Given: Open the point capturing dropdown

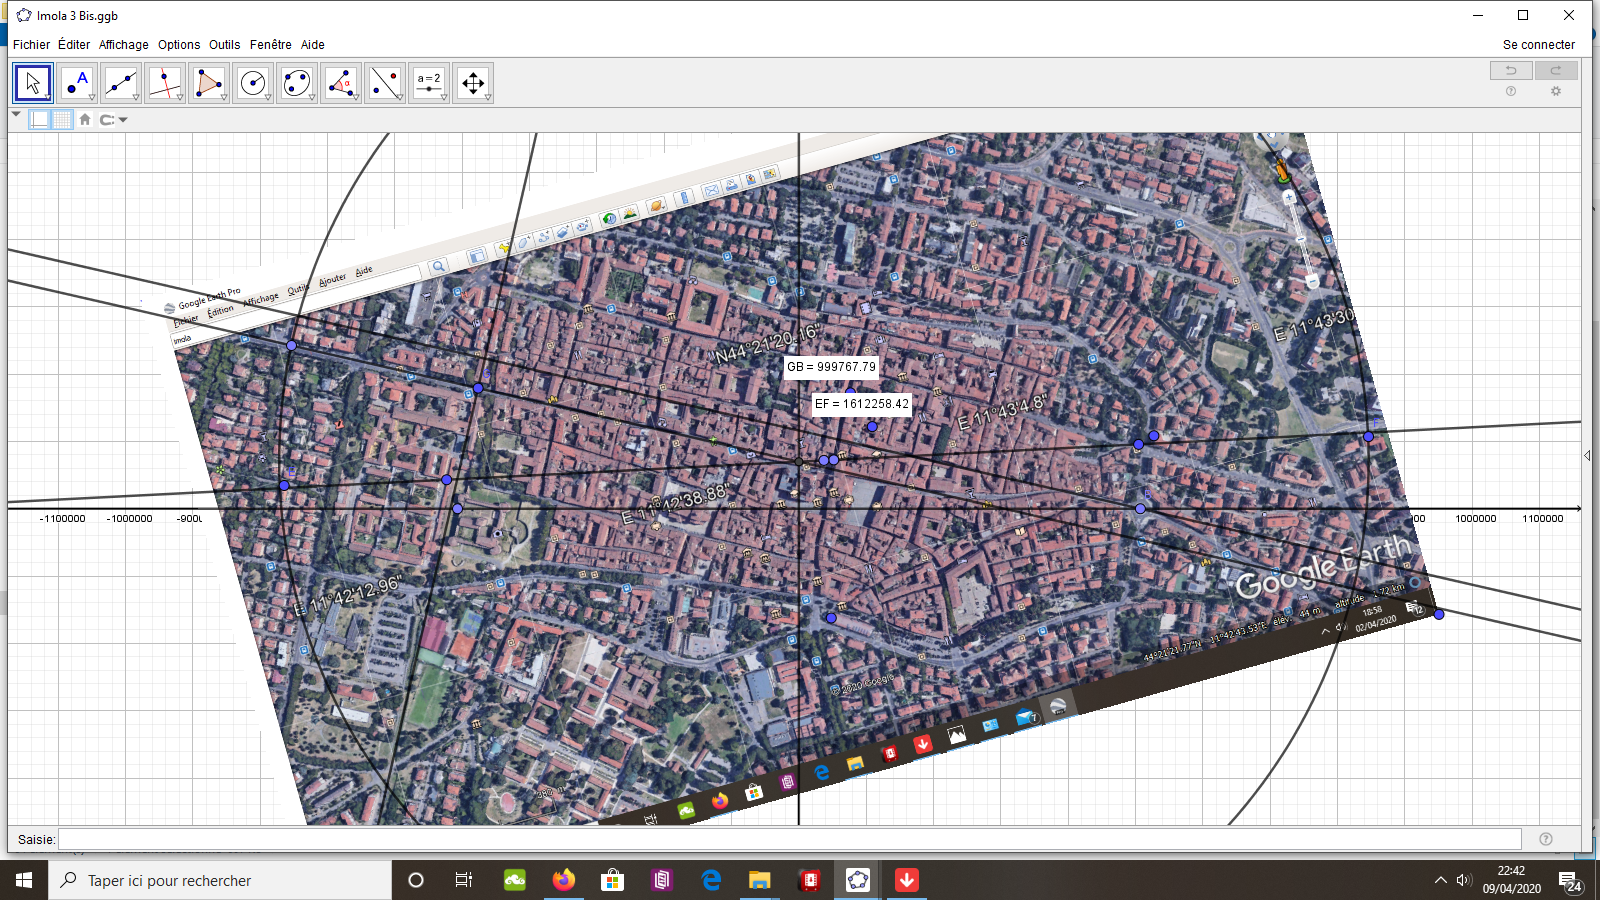Looking at the screenshot, I should pyautogui.click(x=113, y=120).
